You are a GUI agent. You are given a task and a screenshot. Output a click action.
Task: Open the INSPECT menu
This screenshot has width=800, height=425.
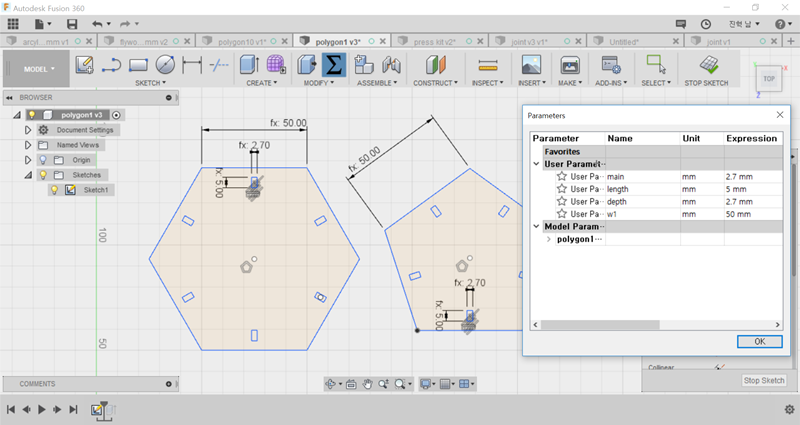488,83
